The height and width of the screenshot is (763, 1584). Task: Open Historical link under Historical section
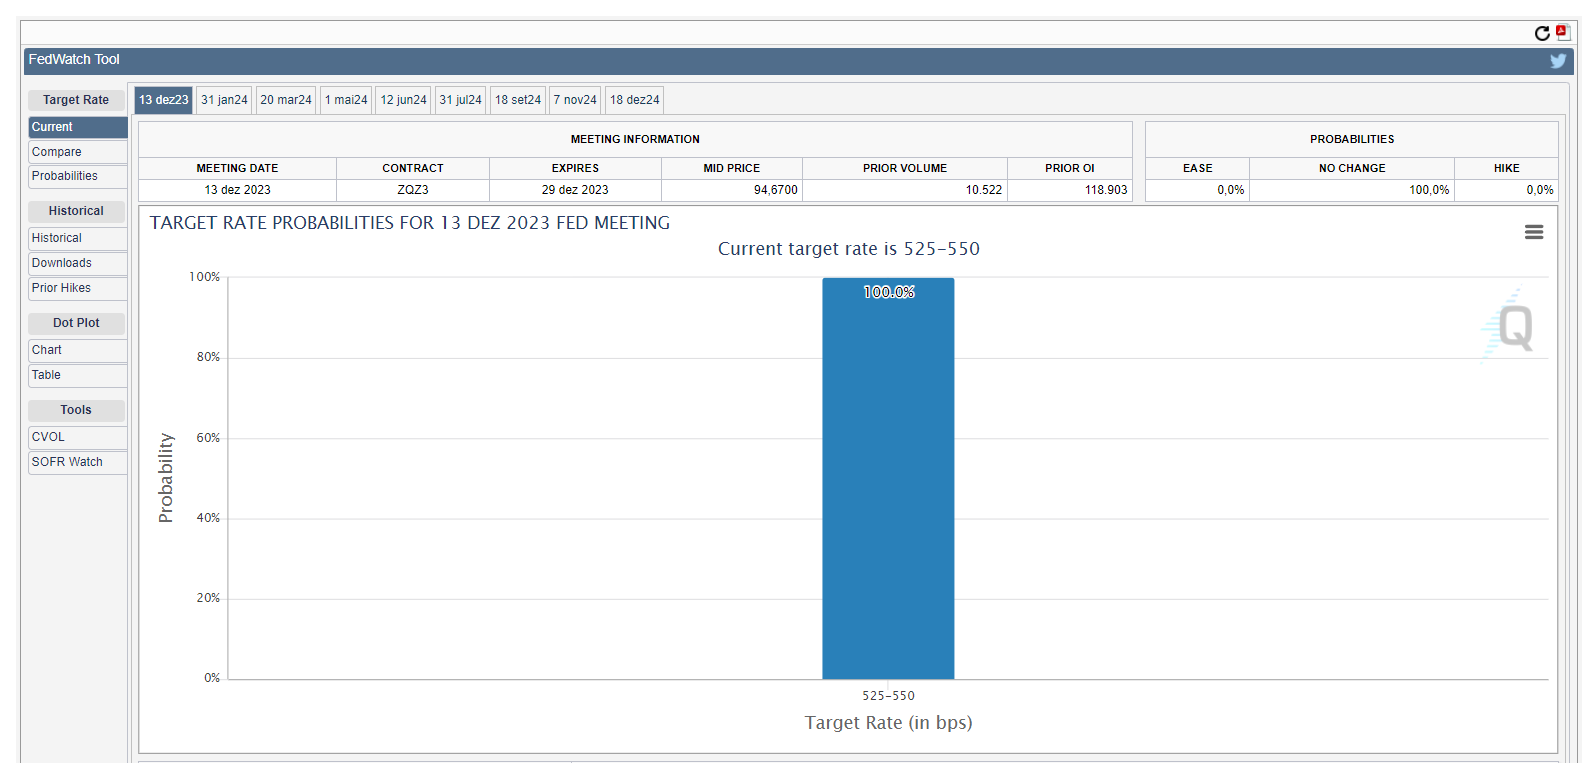click(x=78, y=238)
